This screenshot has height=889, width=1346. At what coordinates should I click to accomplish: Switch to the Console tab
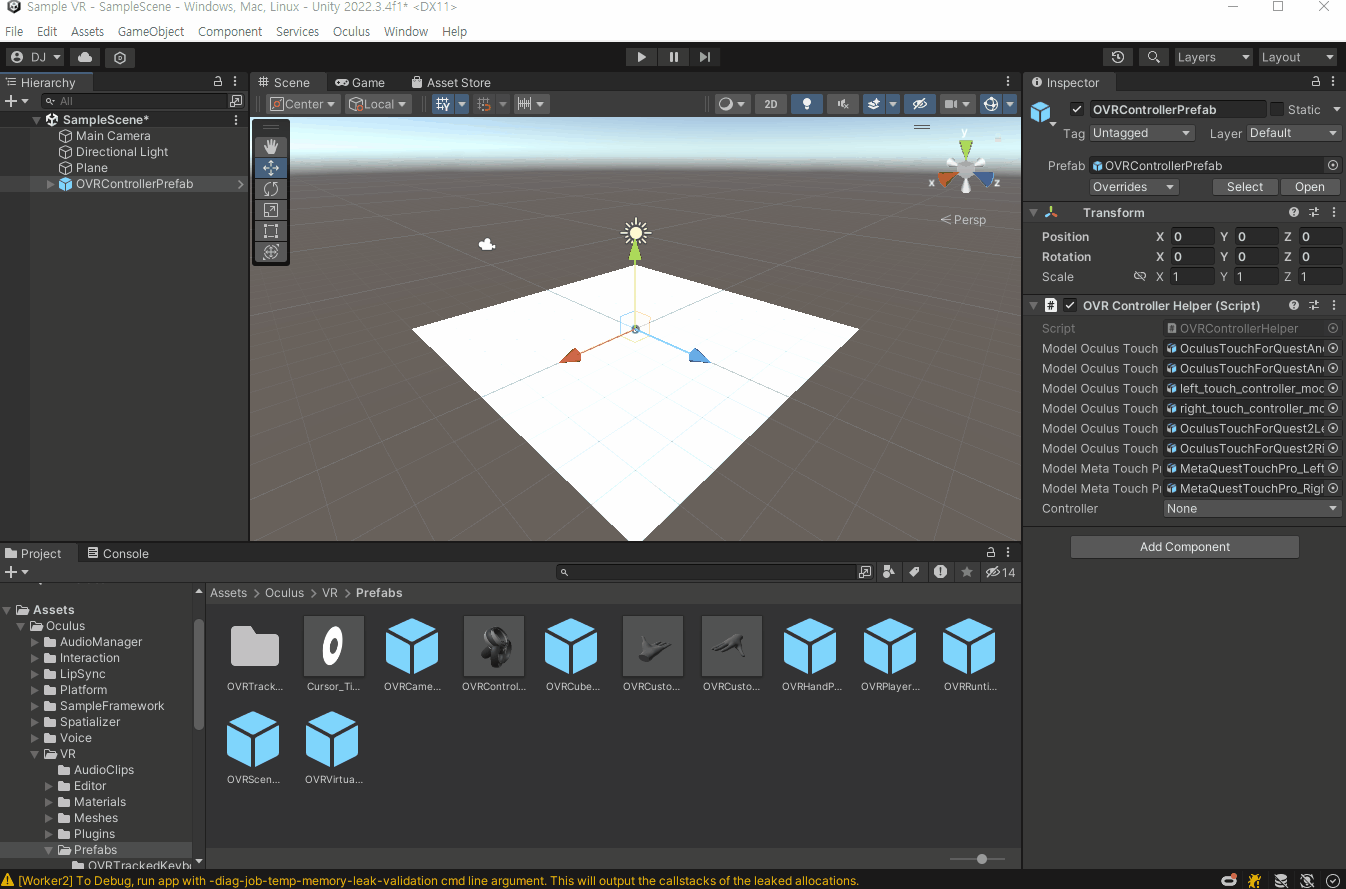click(117, 553)
